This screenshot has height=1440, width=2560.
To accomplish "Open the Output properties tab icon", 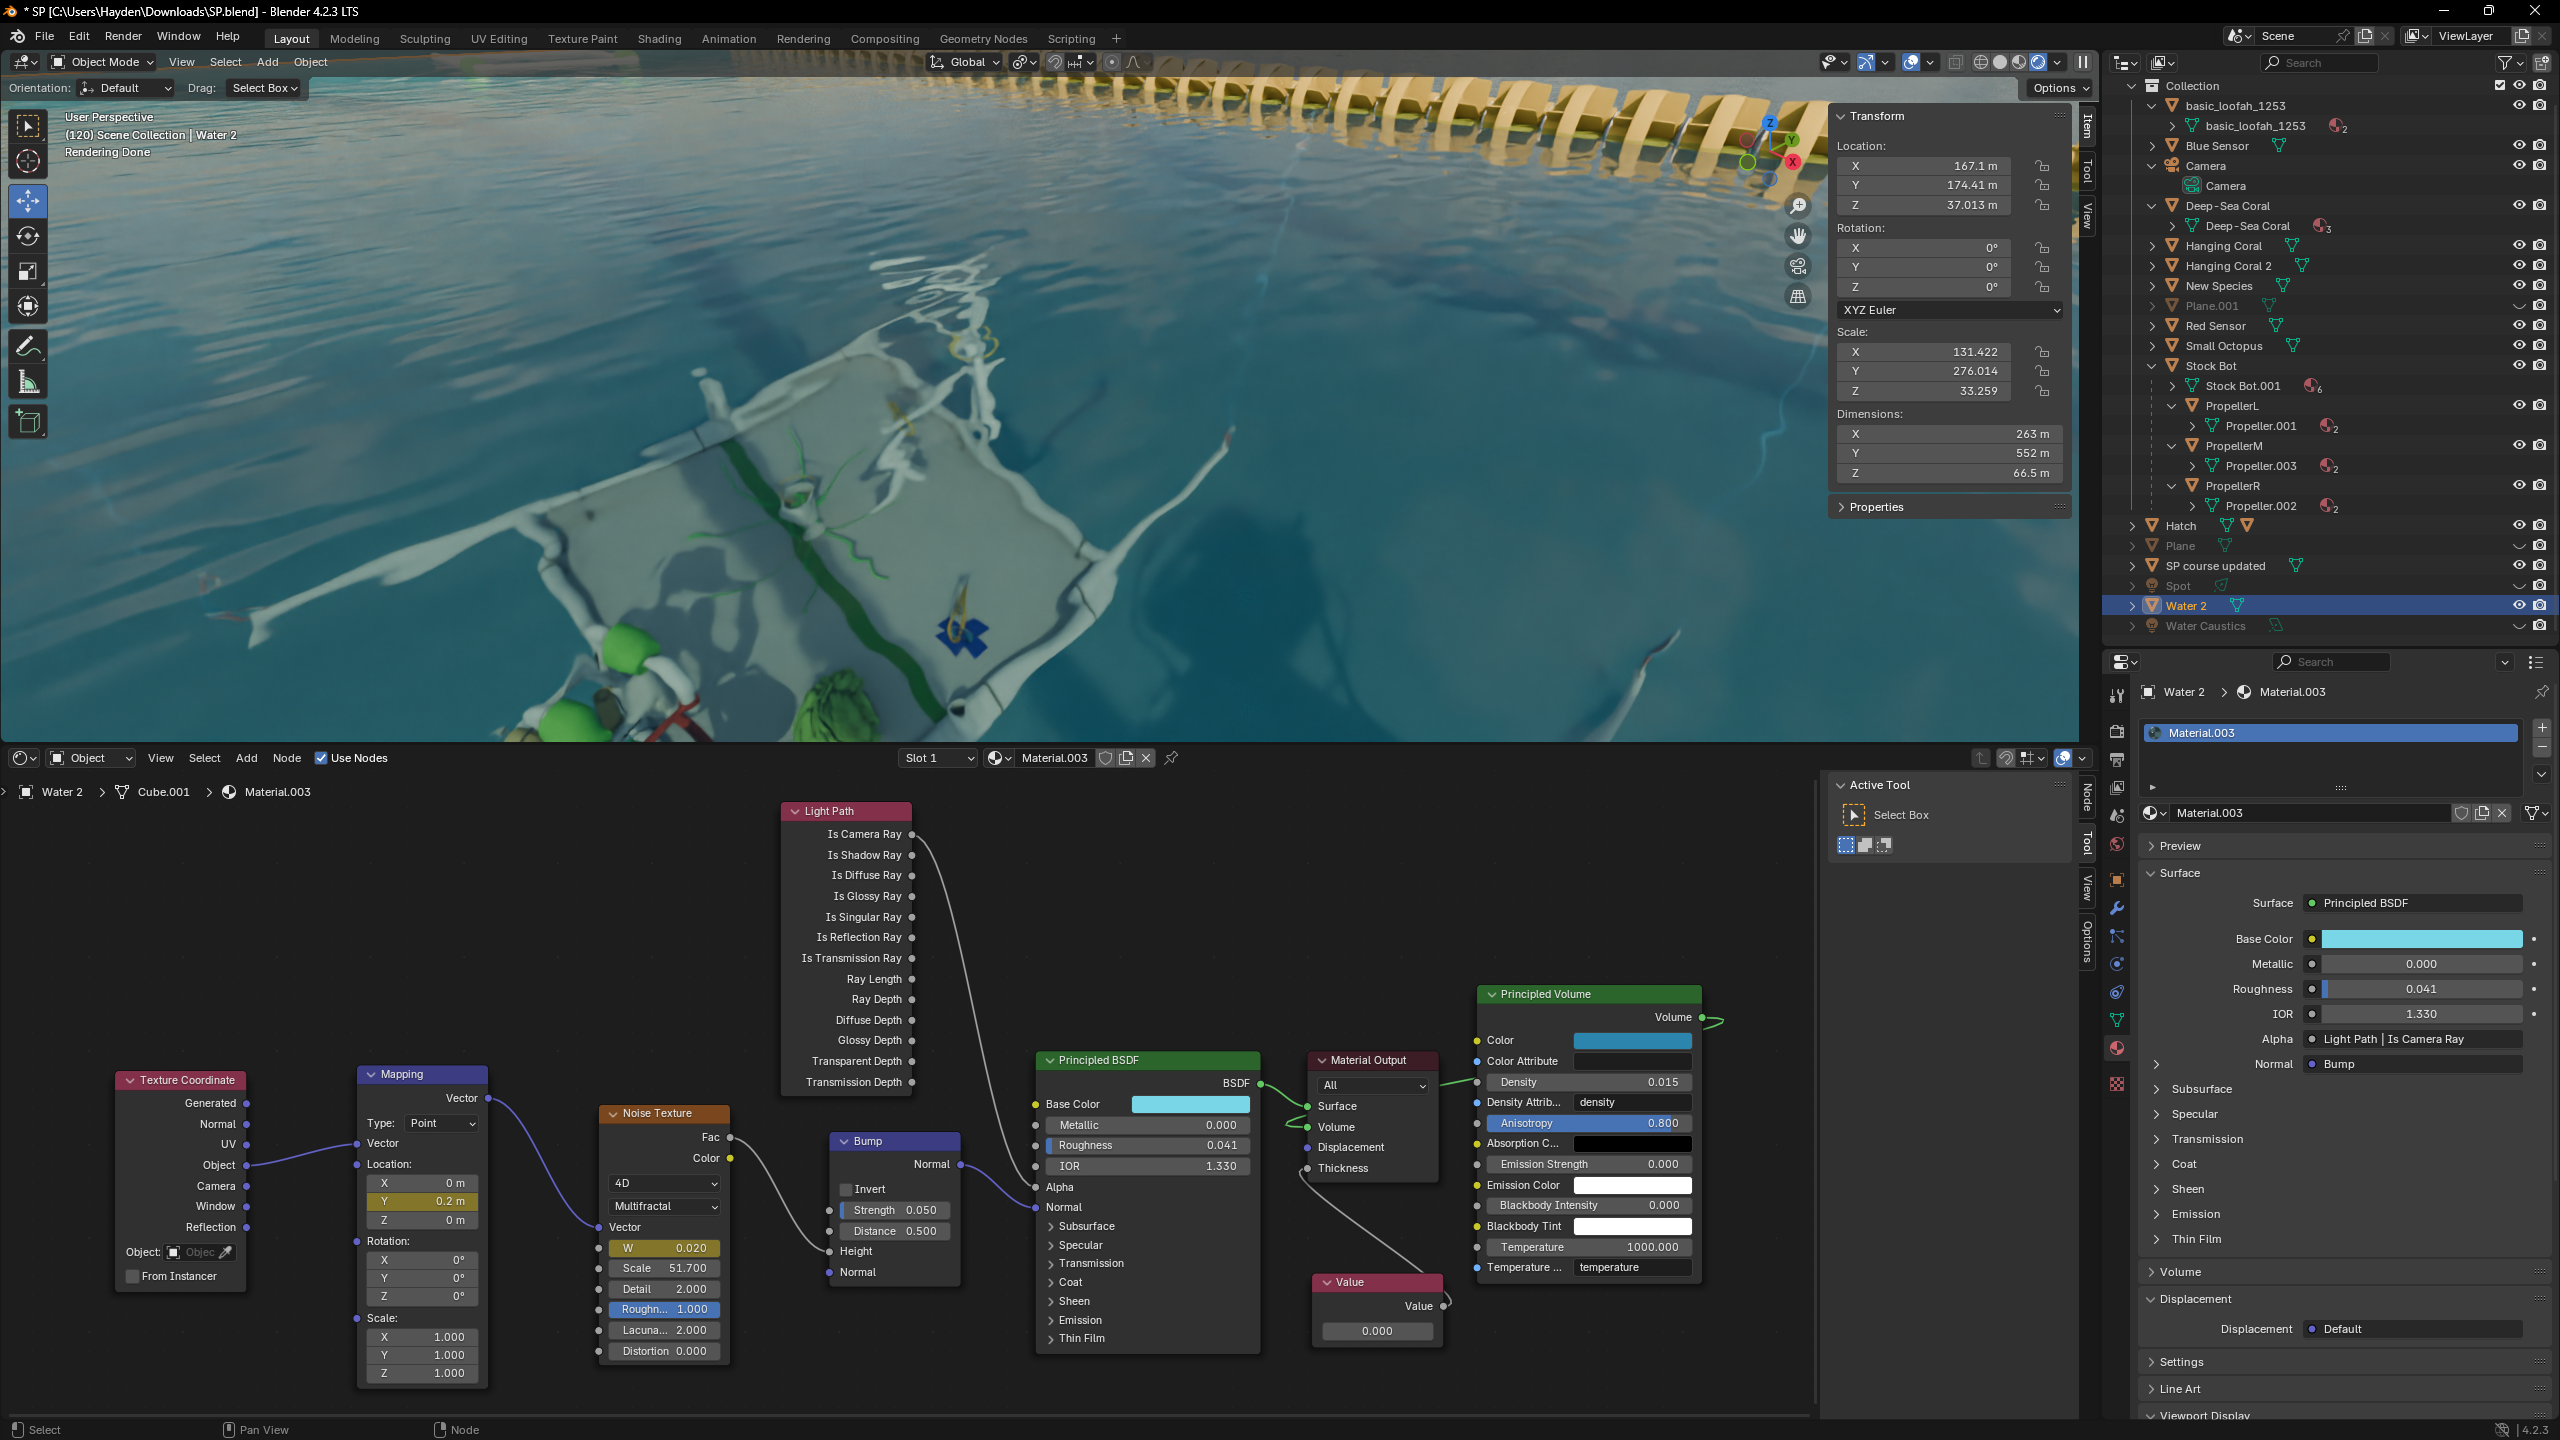I will coord(2117,759).
